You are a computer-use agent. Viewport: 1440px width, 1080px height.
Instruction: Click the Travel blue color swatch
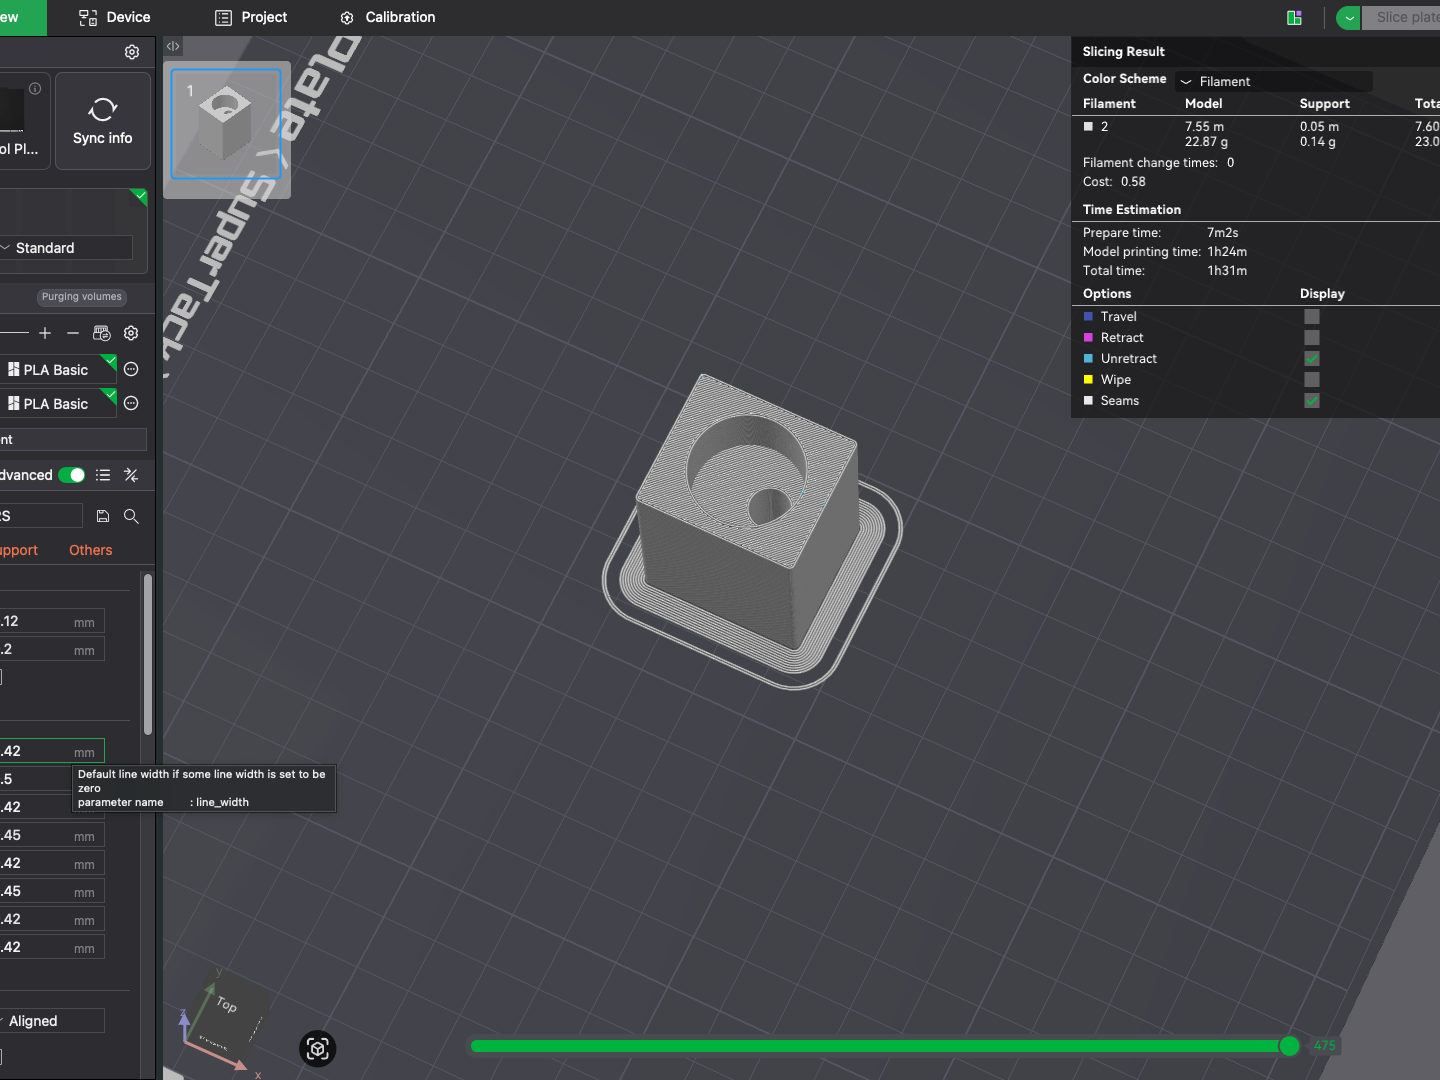(x=1088, y=316)
